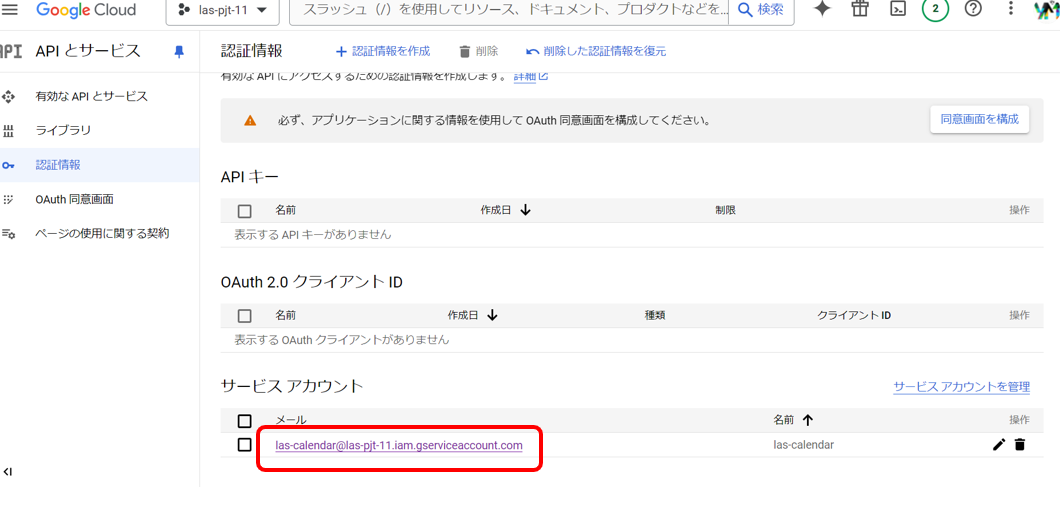The height and width of the screenshot is (505, 1060).
Task: Sort service accounts by 名前 arrow
Action: (x=806, y=420)
